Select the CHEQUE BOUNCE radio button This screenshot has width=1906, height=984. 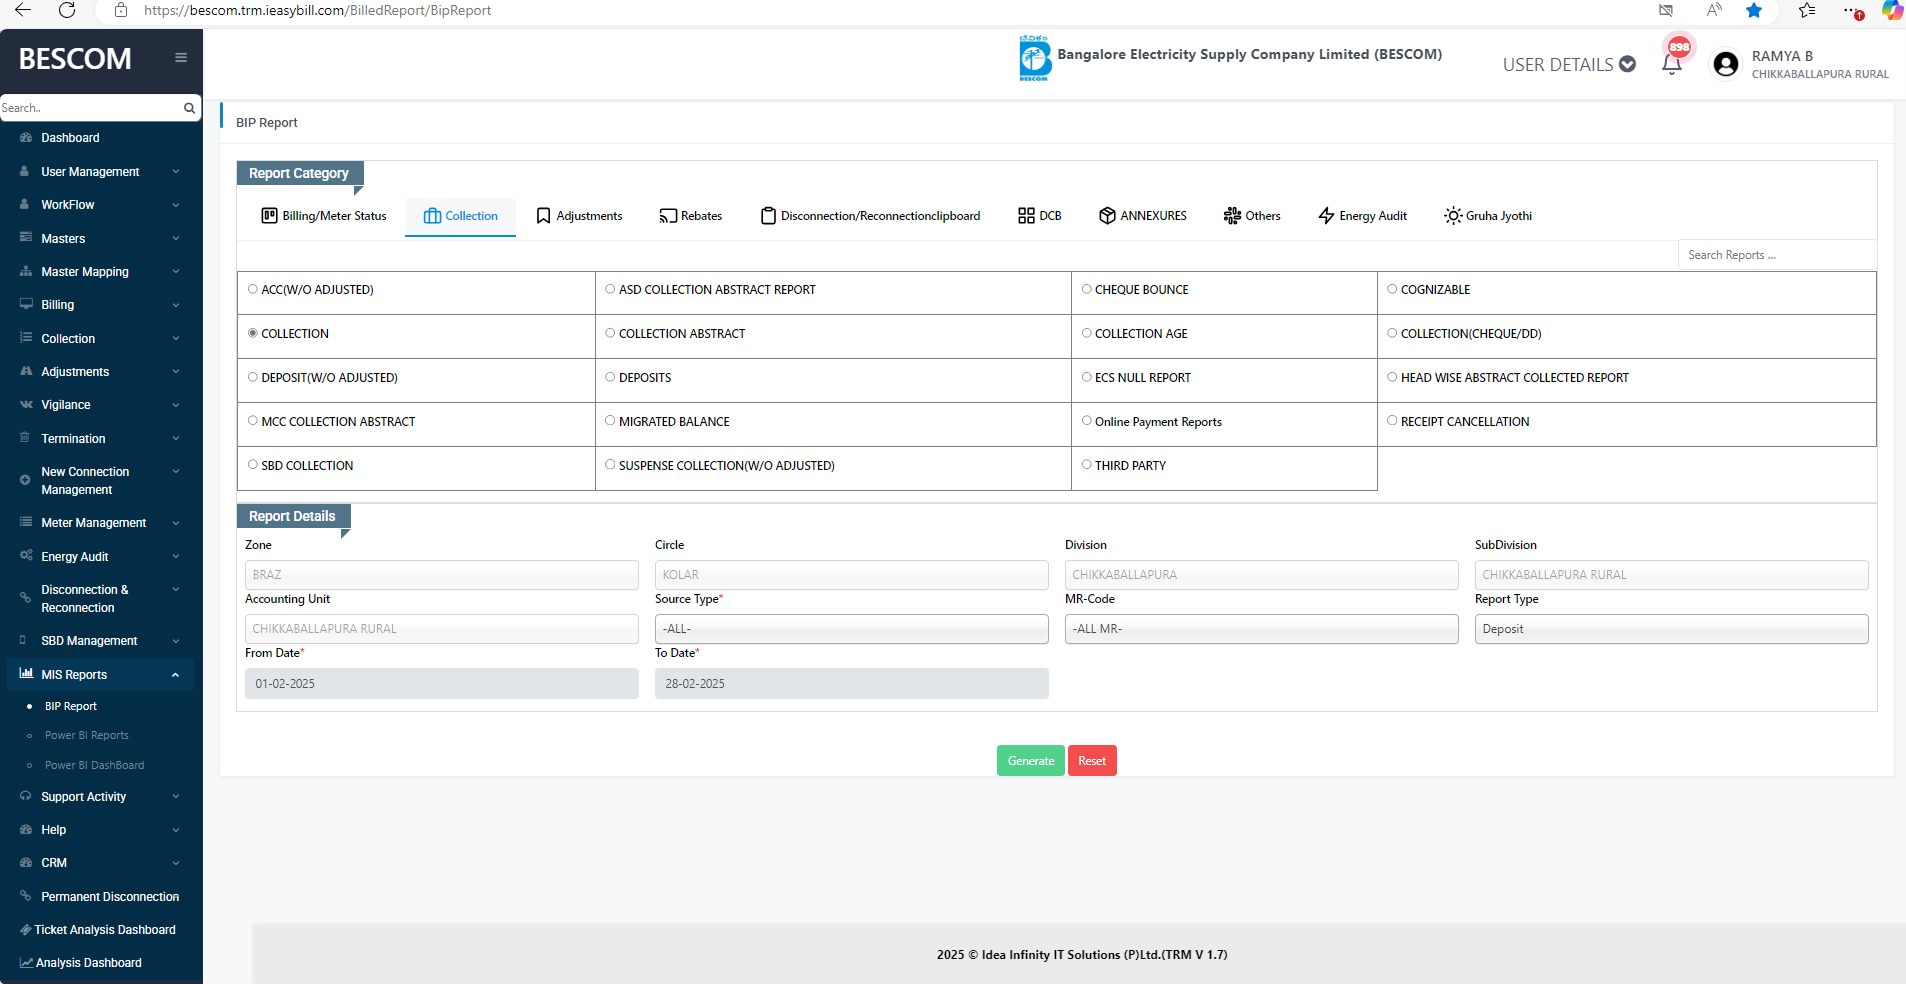click(1087, 289)
